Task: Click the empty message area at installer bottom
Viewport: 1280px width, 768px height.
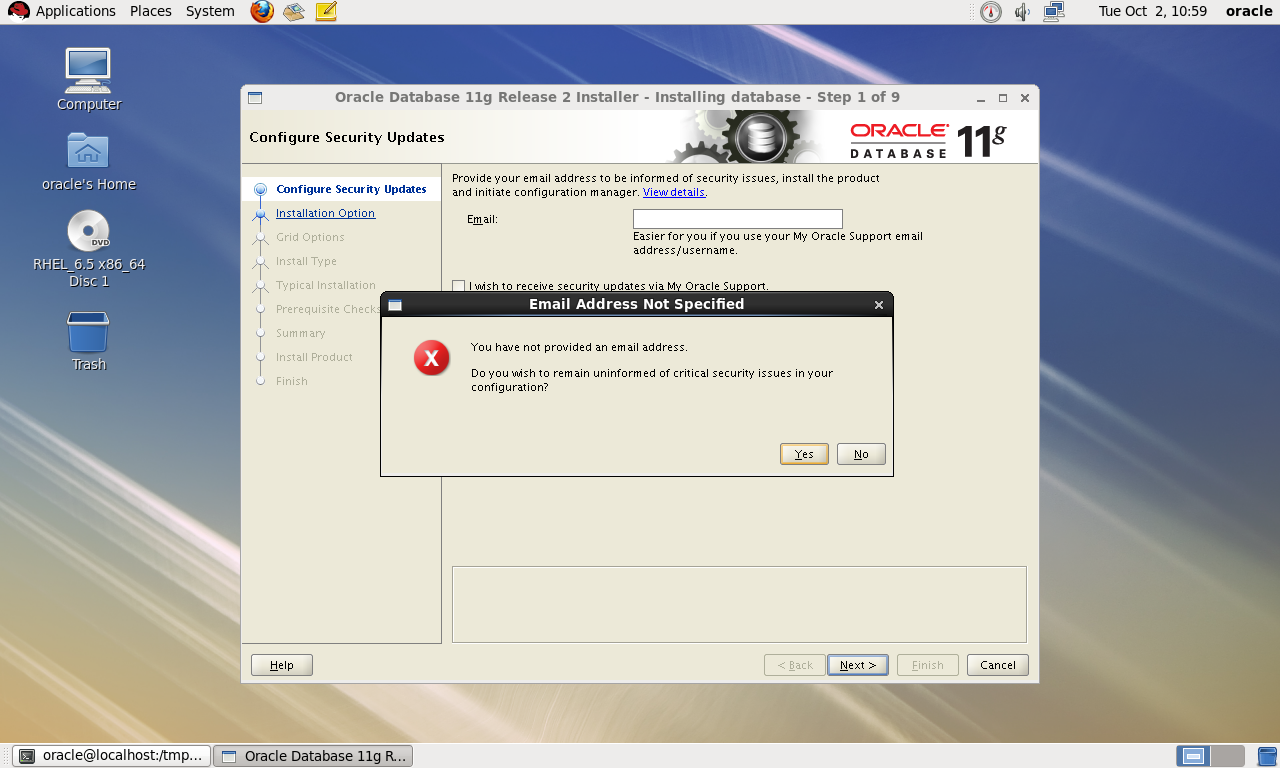Action: tap(739, 604)
